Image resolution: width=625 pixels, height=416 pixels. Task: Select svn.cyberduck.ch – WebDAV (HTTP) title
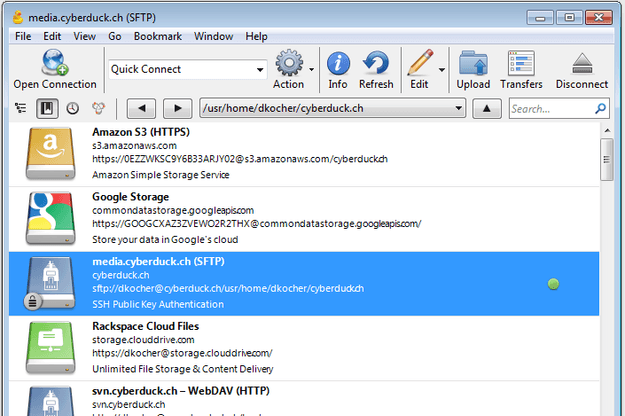[181, 391]
